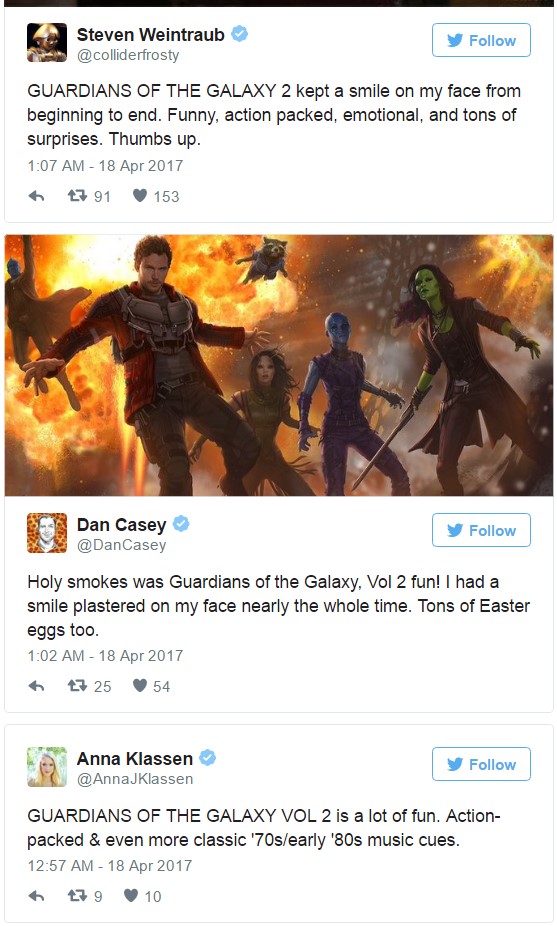
Task: Open the 1:07 AM - 18 Apr 2017 timestamp
Action: tap(105, 165)
